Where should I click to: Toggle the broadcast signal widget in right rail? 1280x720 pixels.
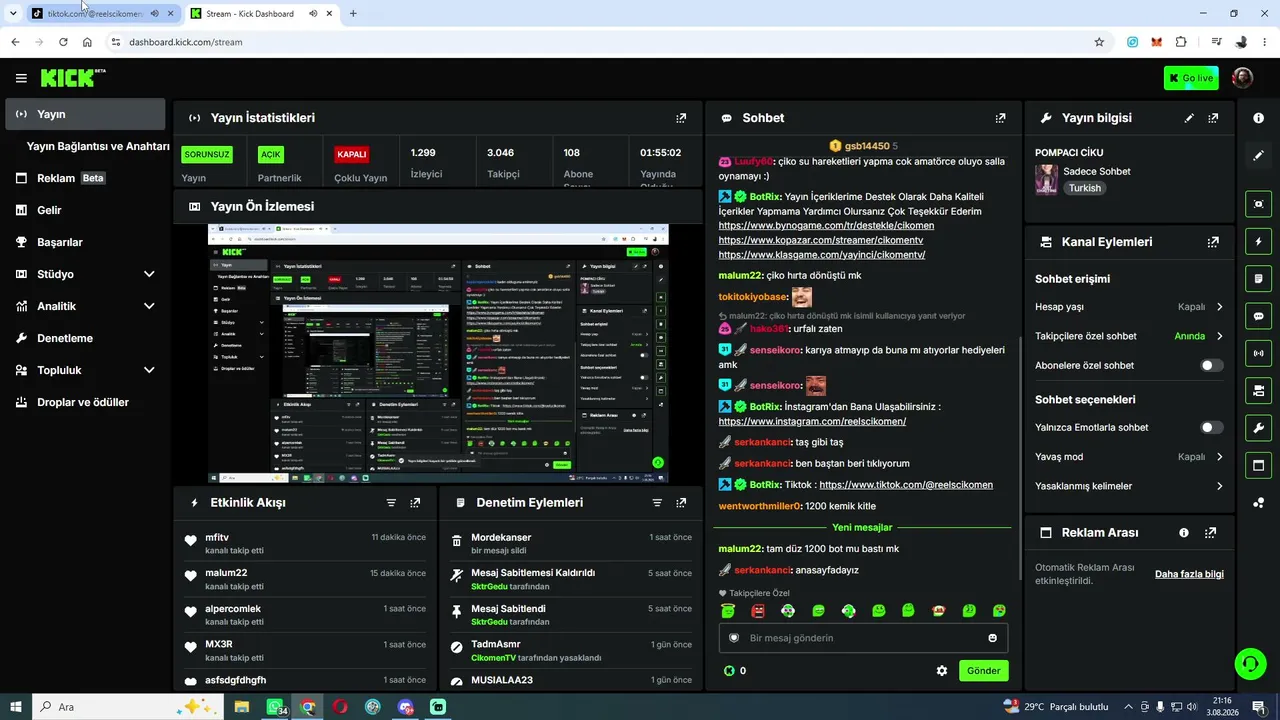1258,353
